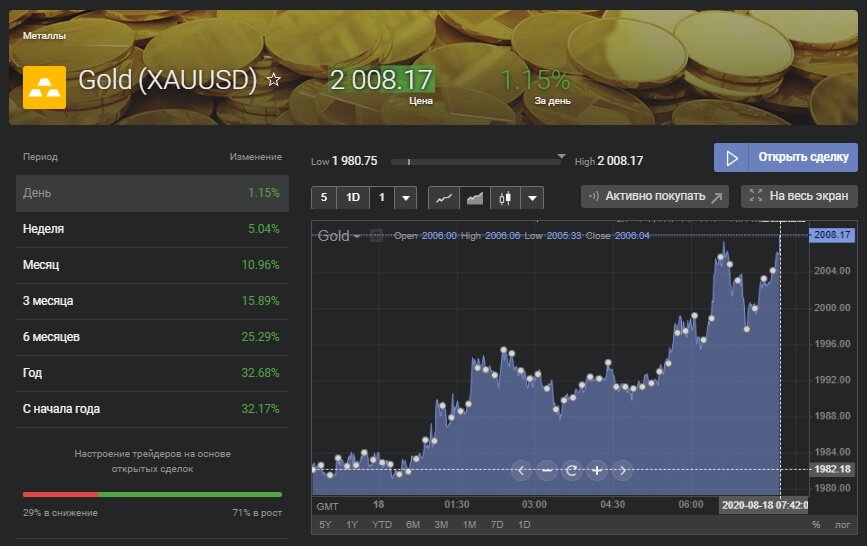The image size is (867, 546).
Task: Zoom in the chart with plus
Action: point(597,470)
